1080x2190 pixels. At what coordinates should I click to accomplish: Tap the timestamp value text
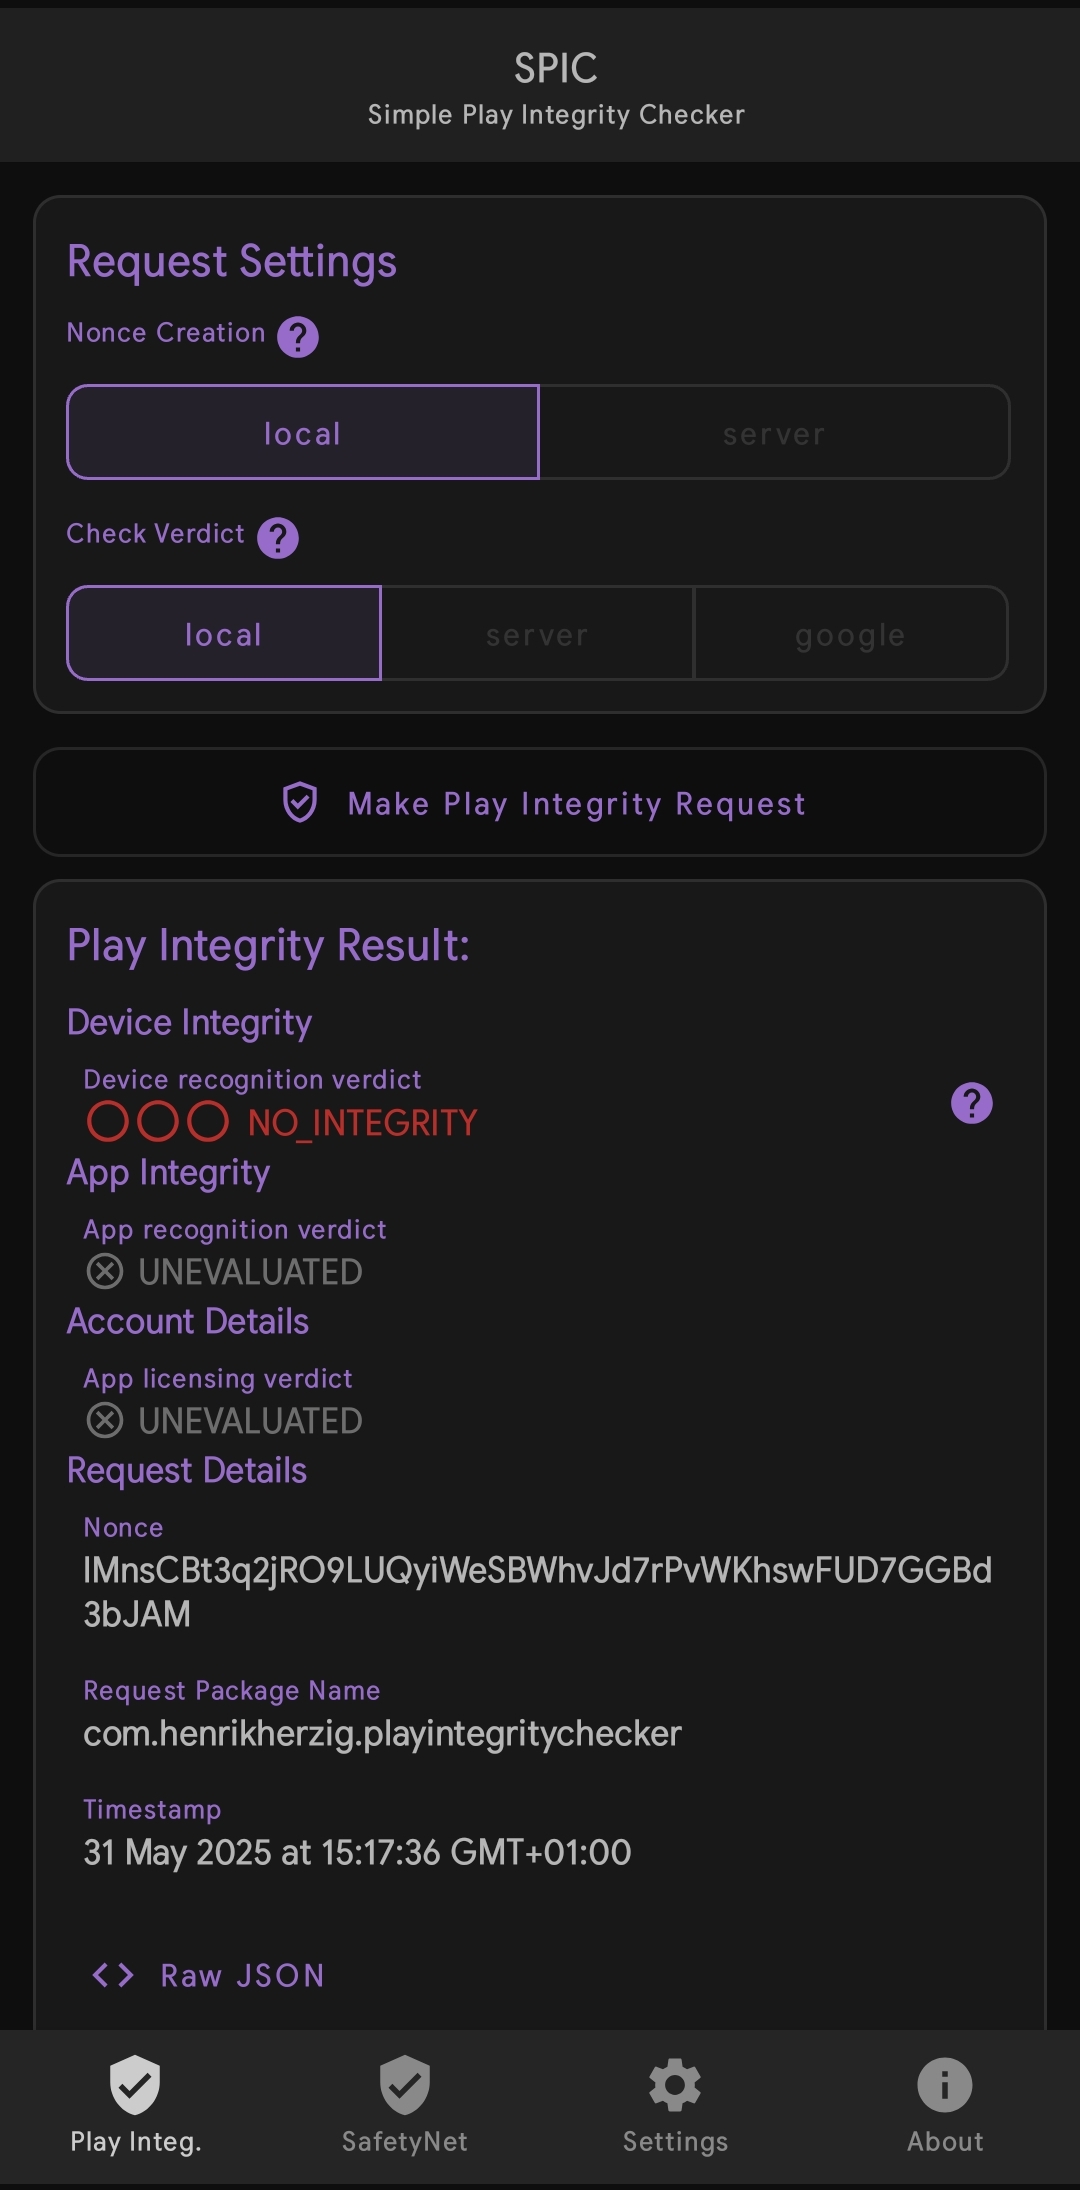(x=357, y=1852)
